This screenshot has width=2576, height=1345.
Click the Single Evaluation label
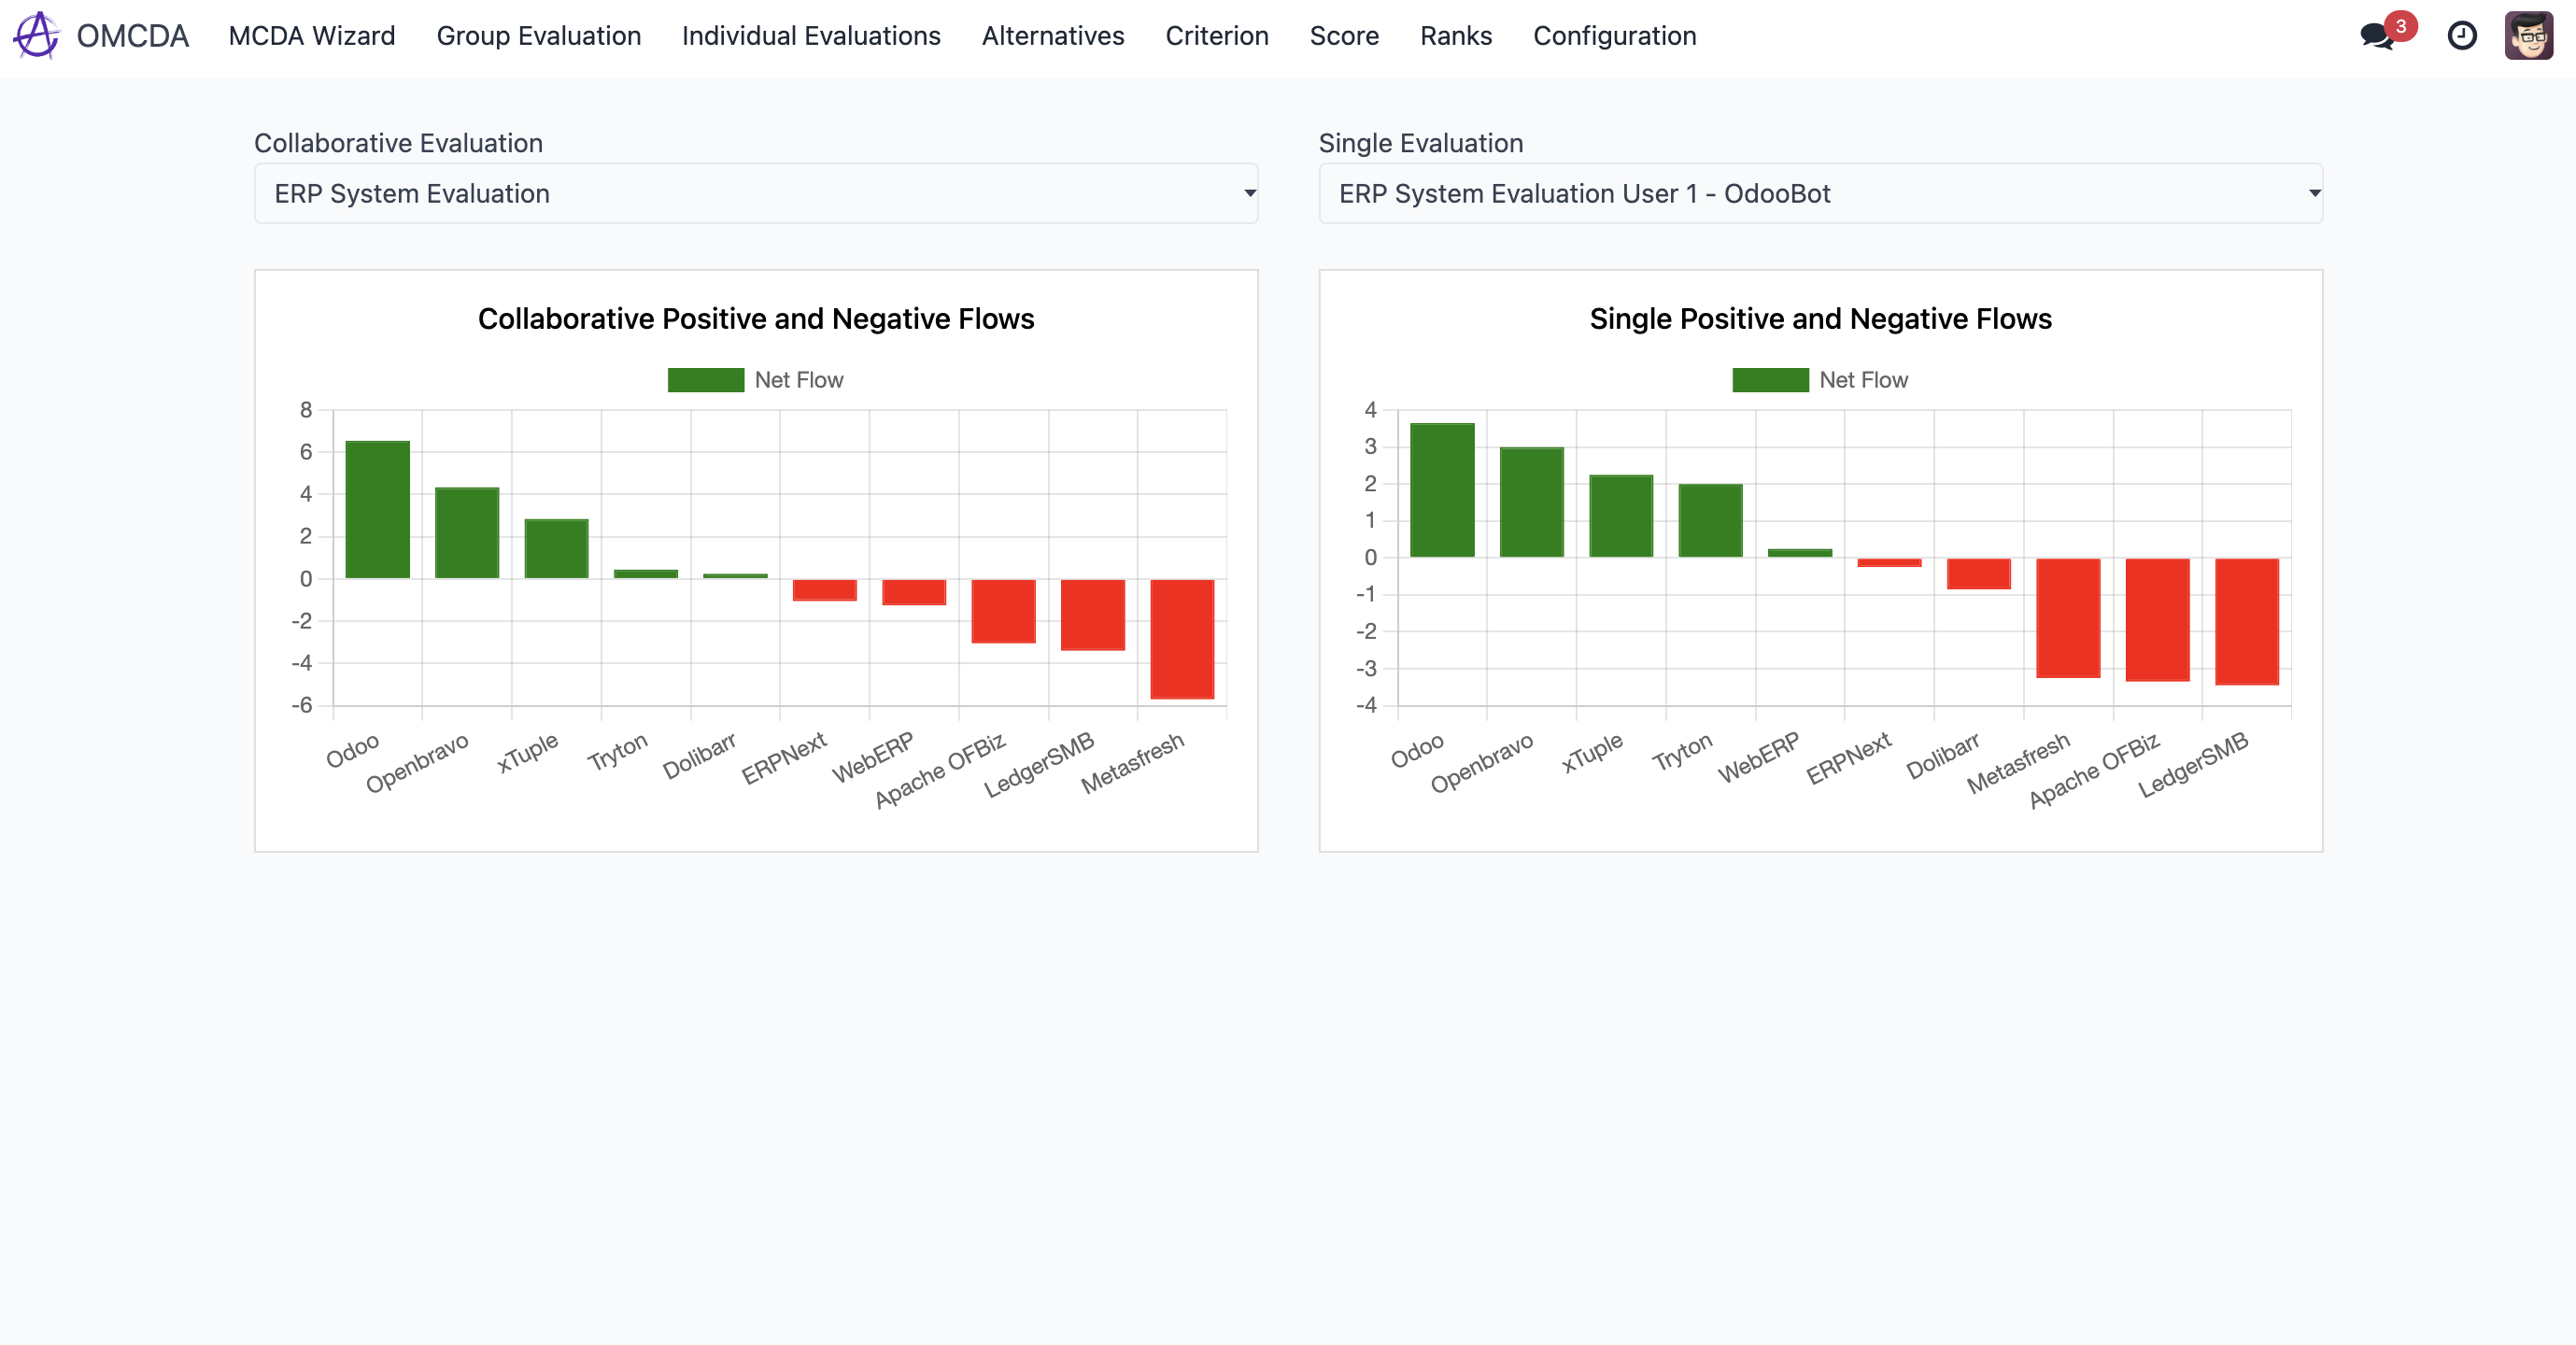1421,143
